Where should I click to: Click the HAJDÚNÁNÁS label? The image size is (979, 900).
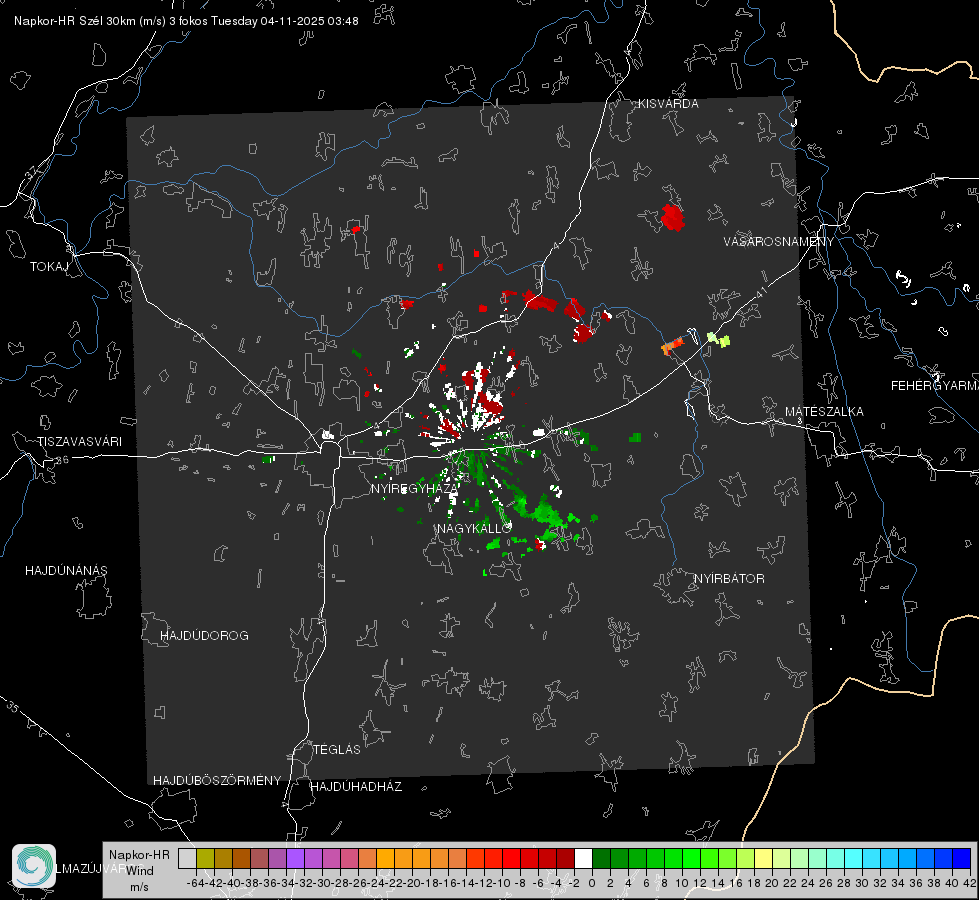(x=66, y=571)
